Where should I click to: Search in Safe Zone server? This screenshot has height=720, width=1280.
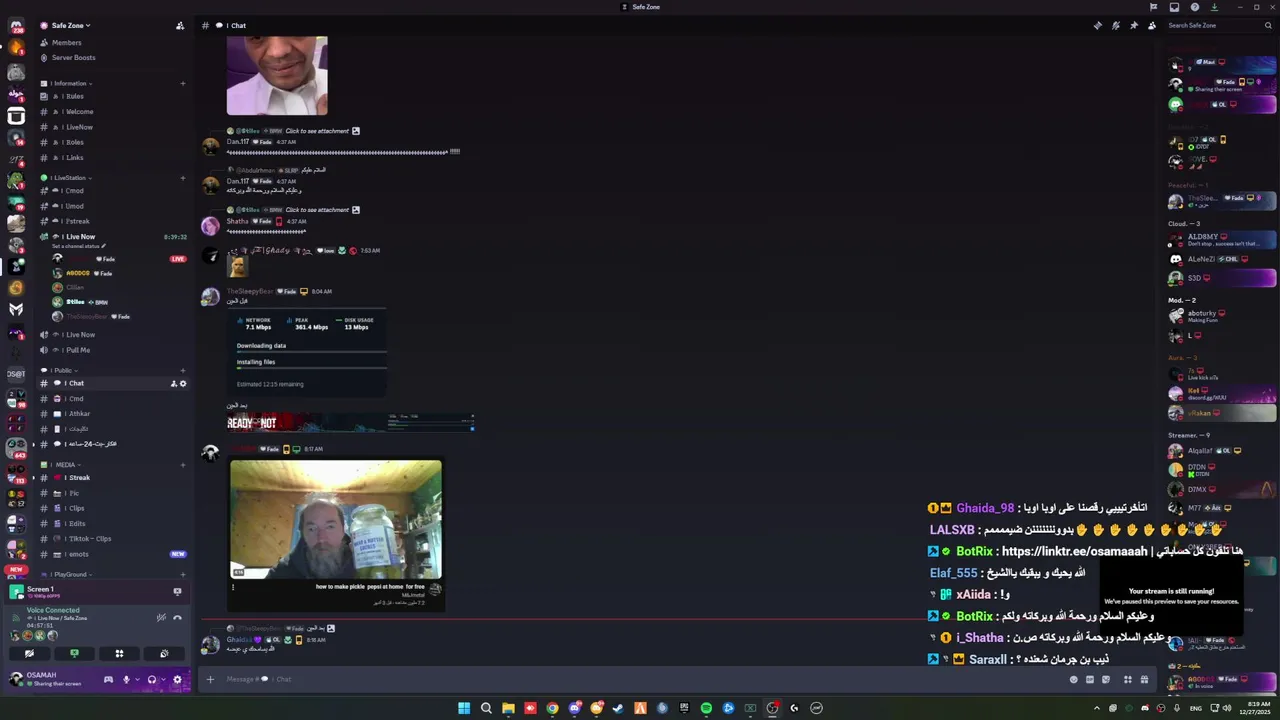tap(1218, 25)
